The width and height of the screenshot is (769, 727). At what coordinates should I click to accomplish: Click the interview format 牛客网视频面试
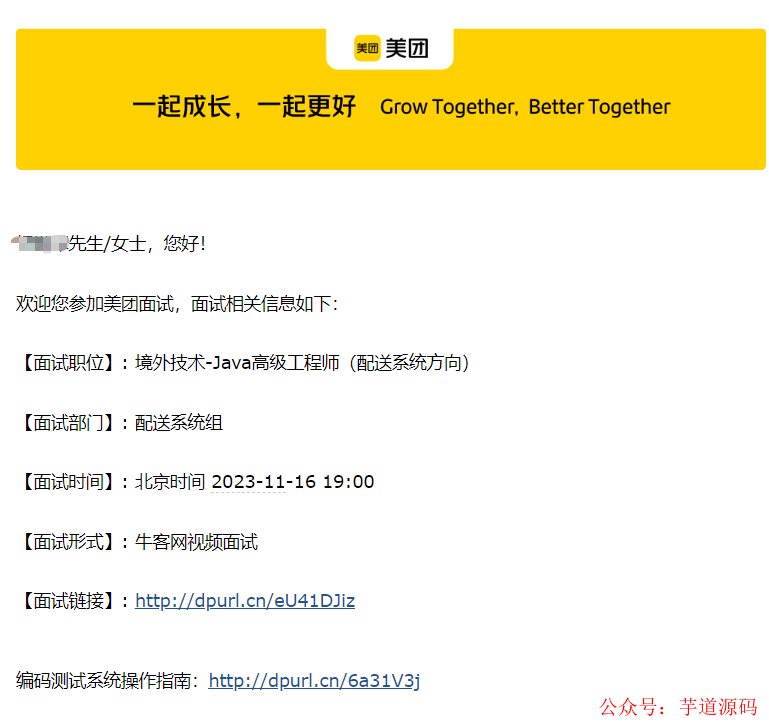tap(197, 542)
